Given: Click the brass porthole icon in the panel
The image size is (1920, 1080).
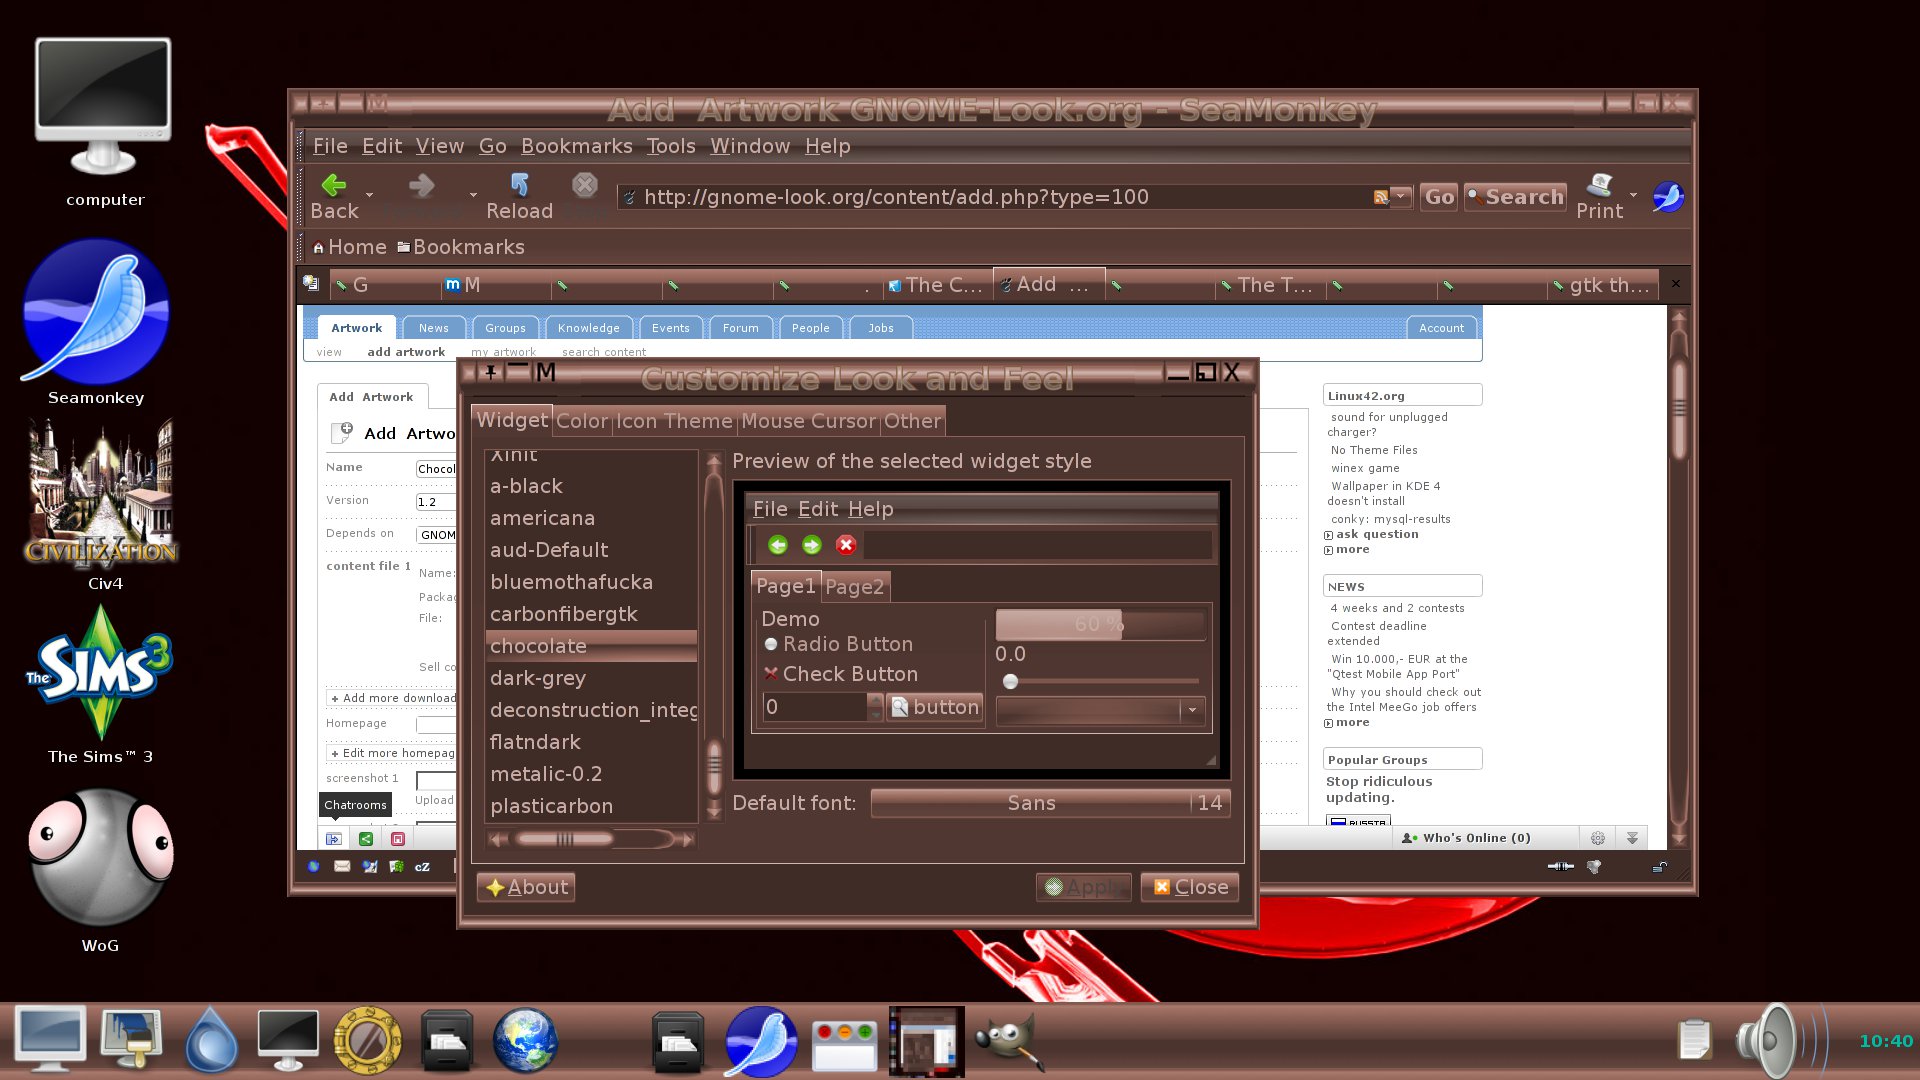Looking at the screenshot, I should click(x=368, y=1040).
